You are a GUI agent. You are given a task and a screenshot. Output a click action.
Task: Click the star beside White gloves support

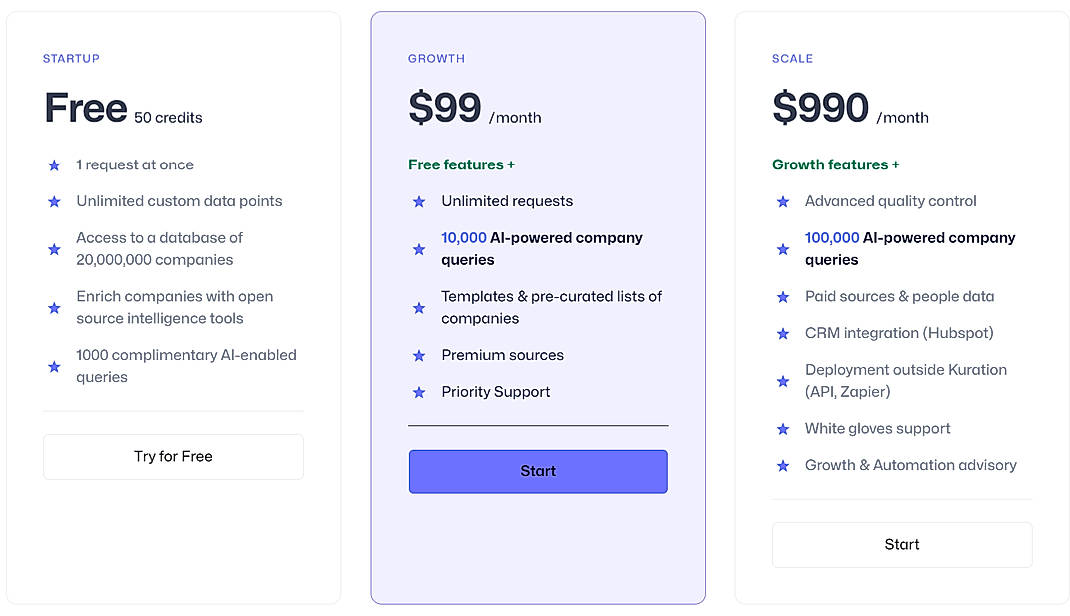pyautogui.click(x=782, y=429)
